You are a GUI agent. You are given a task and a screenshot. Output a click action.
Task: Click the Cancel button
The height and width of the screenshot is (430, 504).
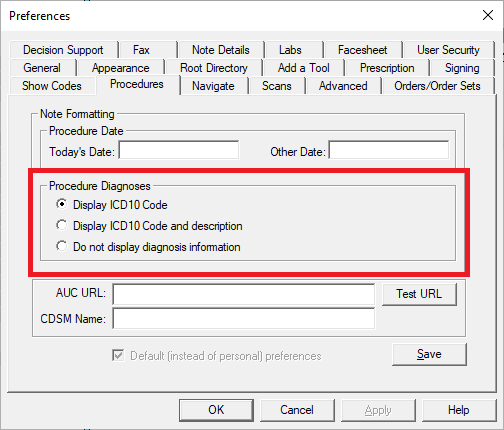(297, 410)
